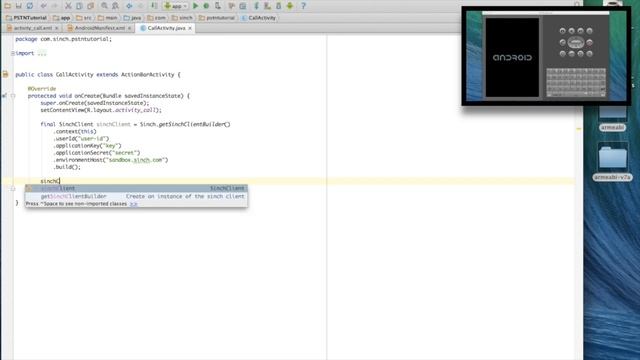Click the fold end marker below onCreate
640x360 pixels.
pos(13,189)
